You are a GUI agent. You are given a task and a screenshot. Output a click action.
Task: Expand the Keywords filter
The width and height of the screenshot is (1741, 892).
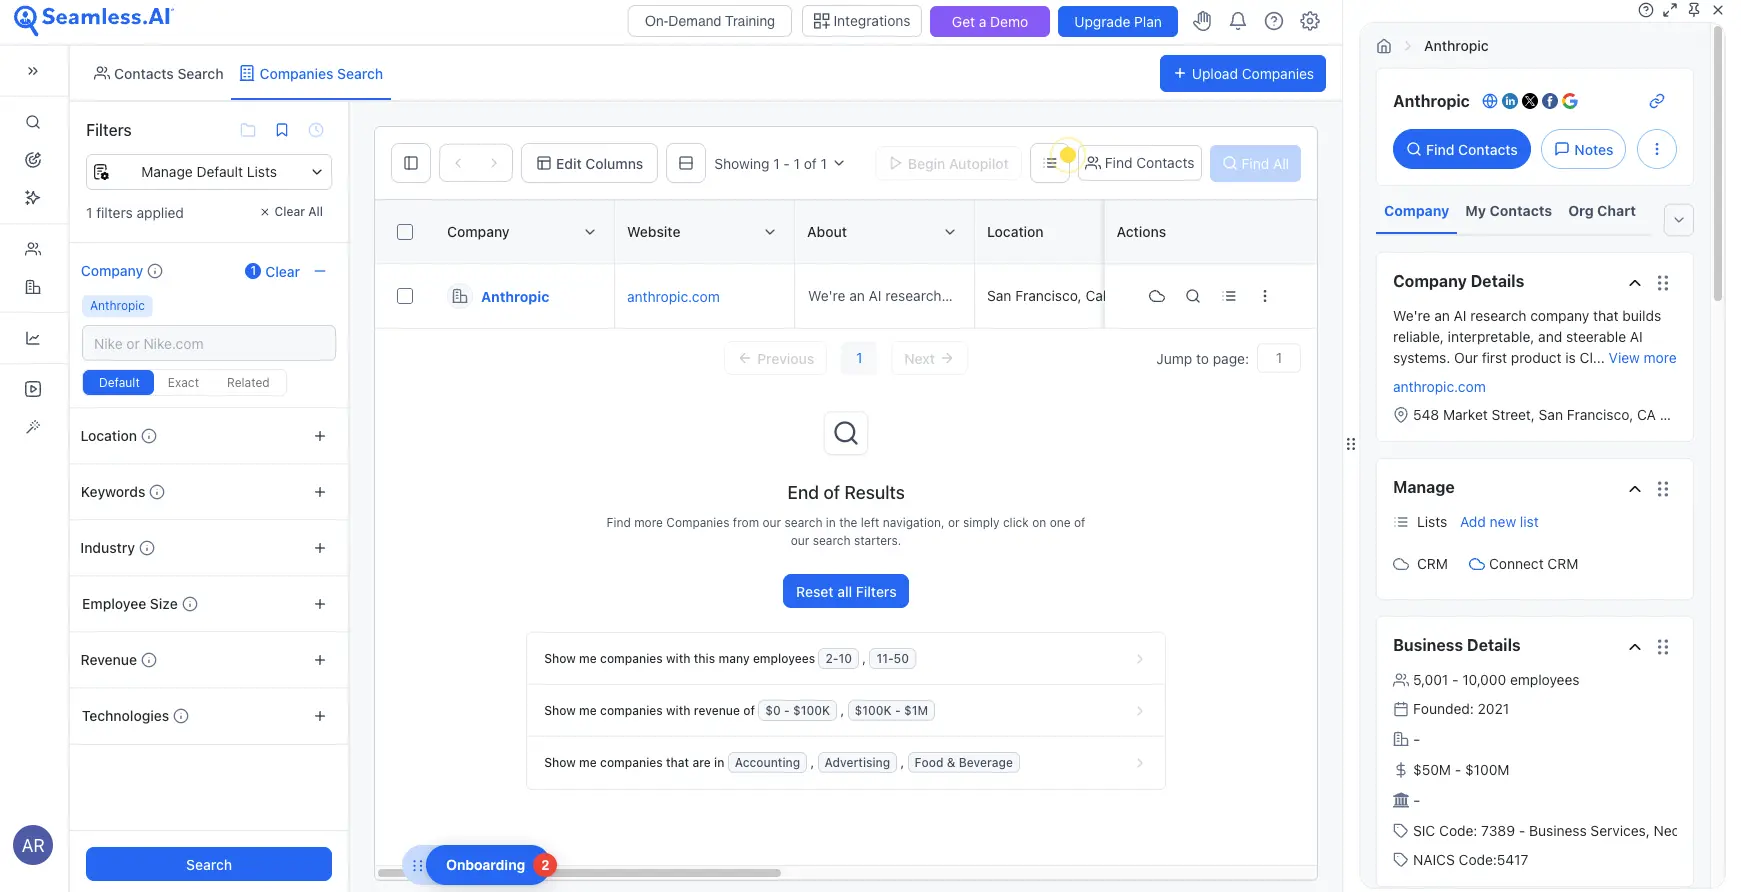(x=320, y=492)
